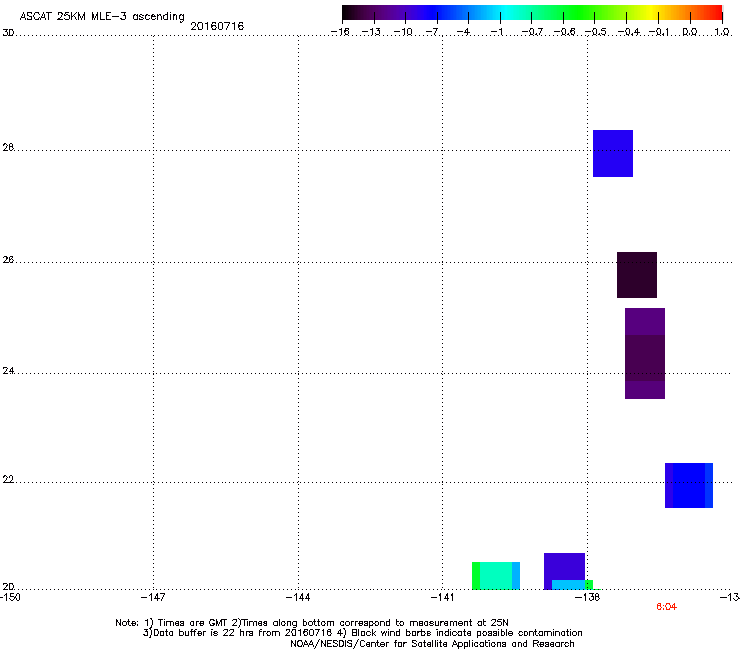
Task: Click the 'ASCAT 25KM MLE-3 ascending' title
Action: (102, 16)
